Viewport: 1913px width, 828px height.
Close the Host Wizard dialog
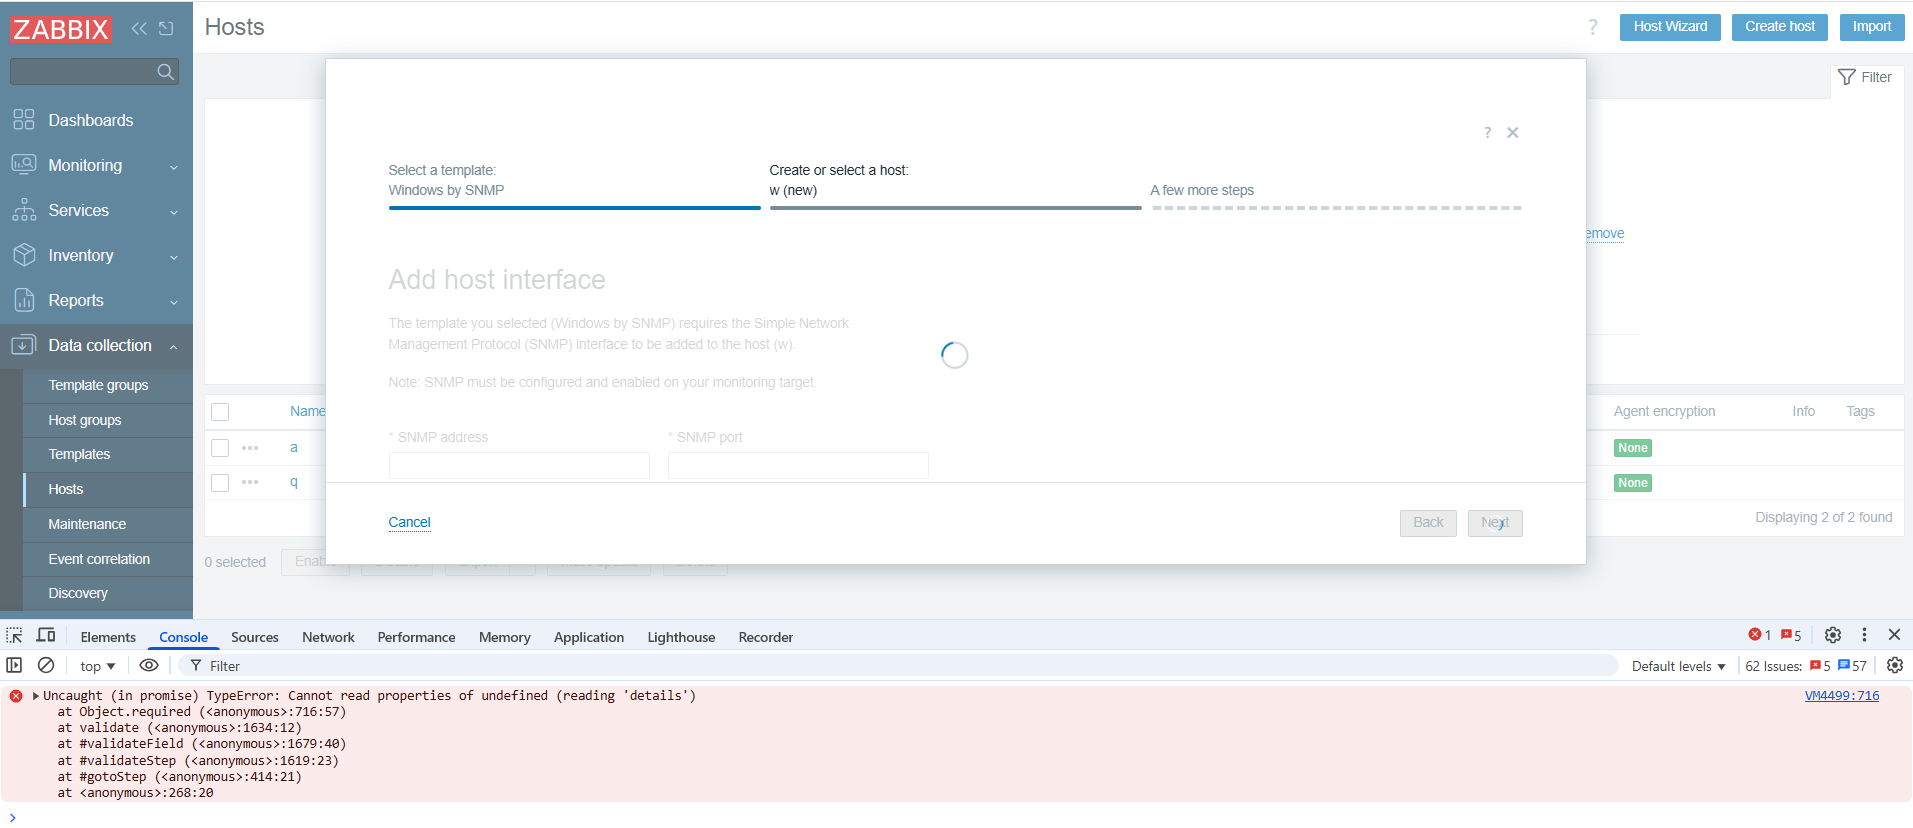click(x=1513, y=133)
